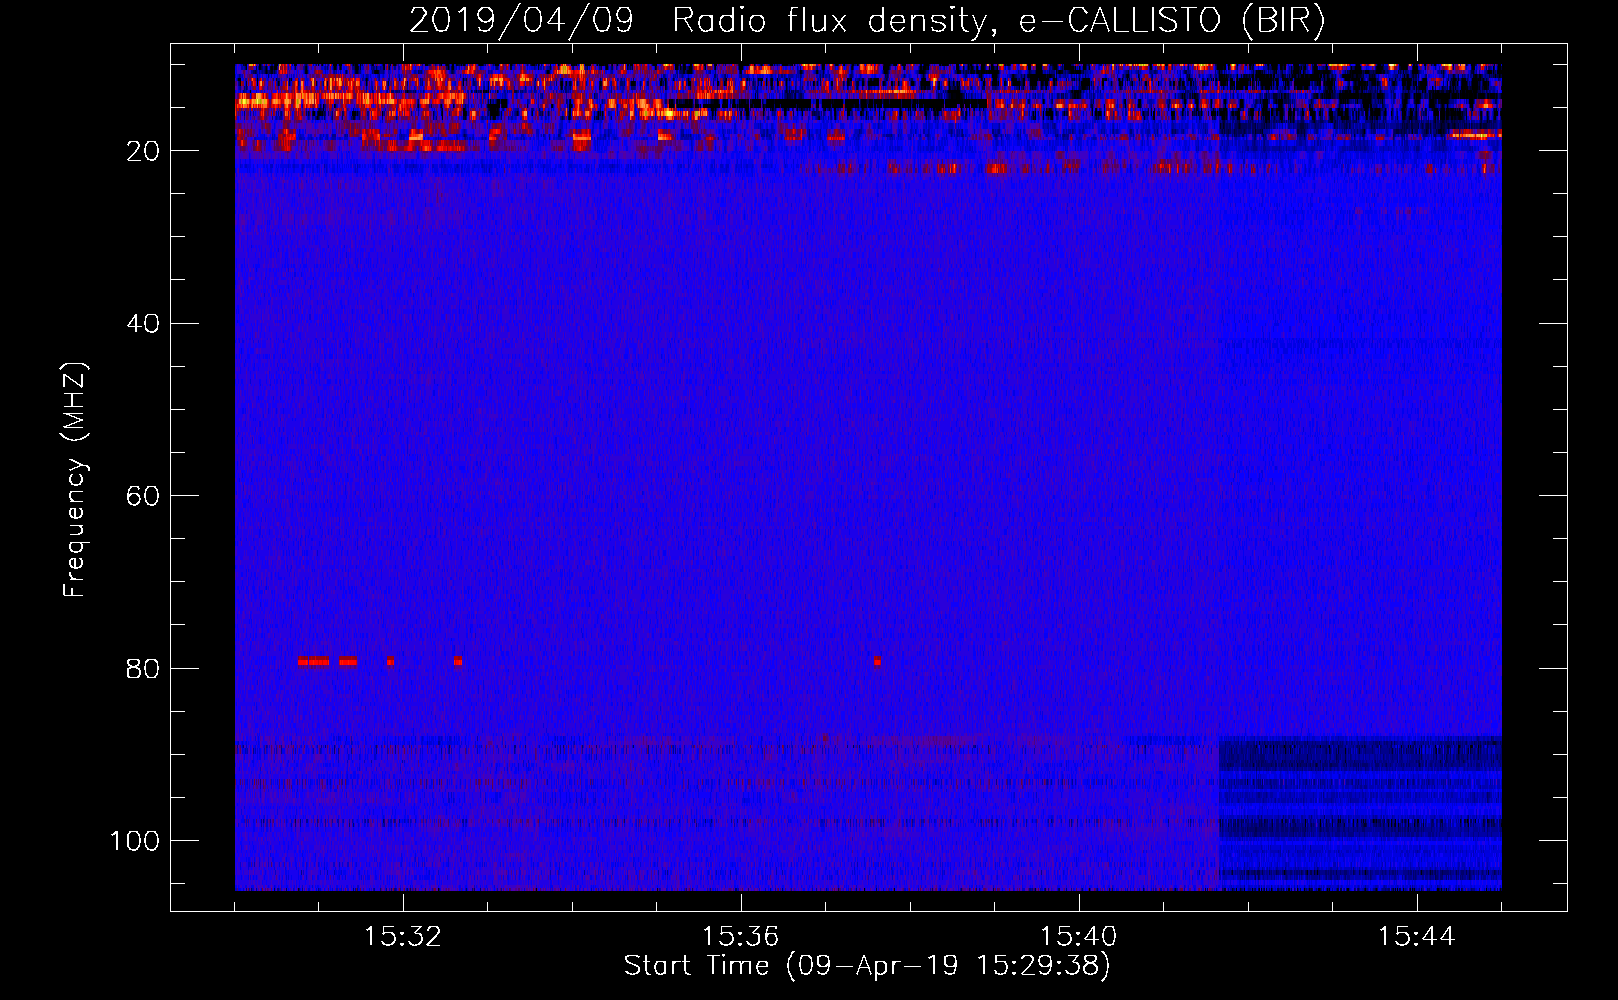Screen dimensions: 1618x1000
Task: Click the 15:32 time tick label
Action: click(403, 937)
